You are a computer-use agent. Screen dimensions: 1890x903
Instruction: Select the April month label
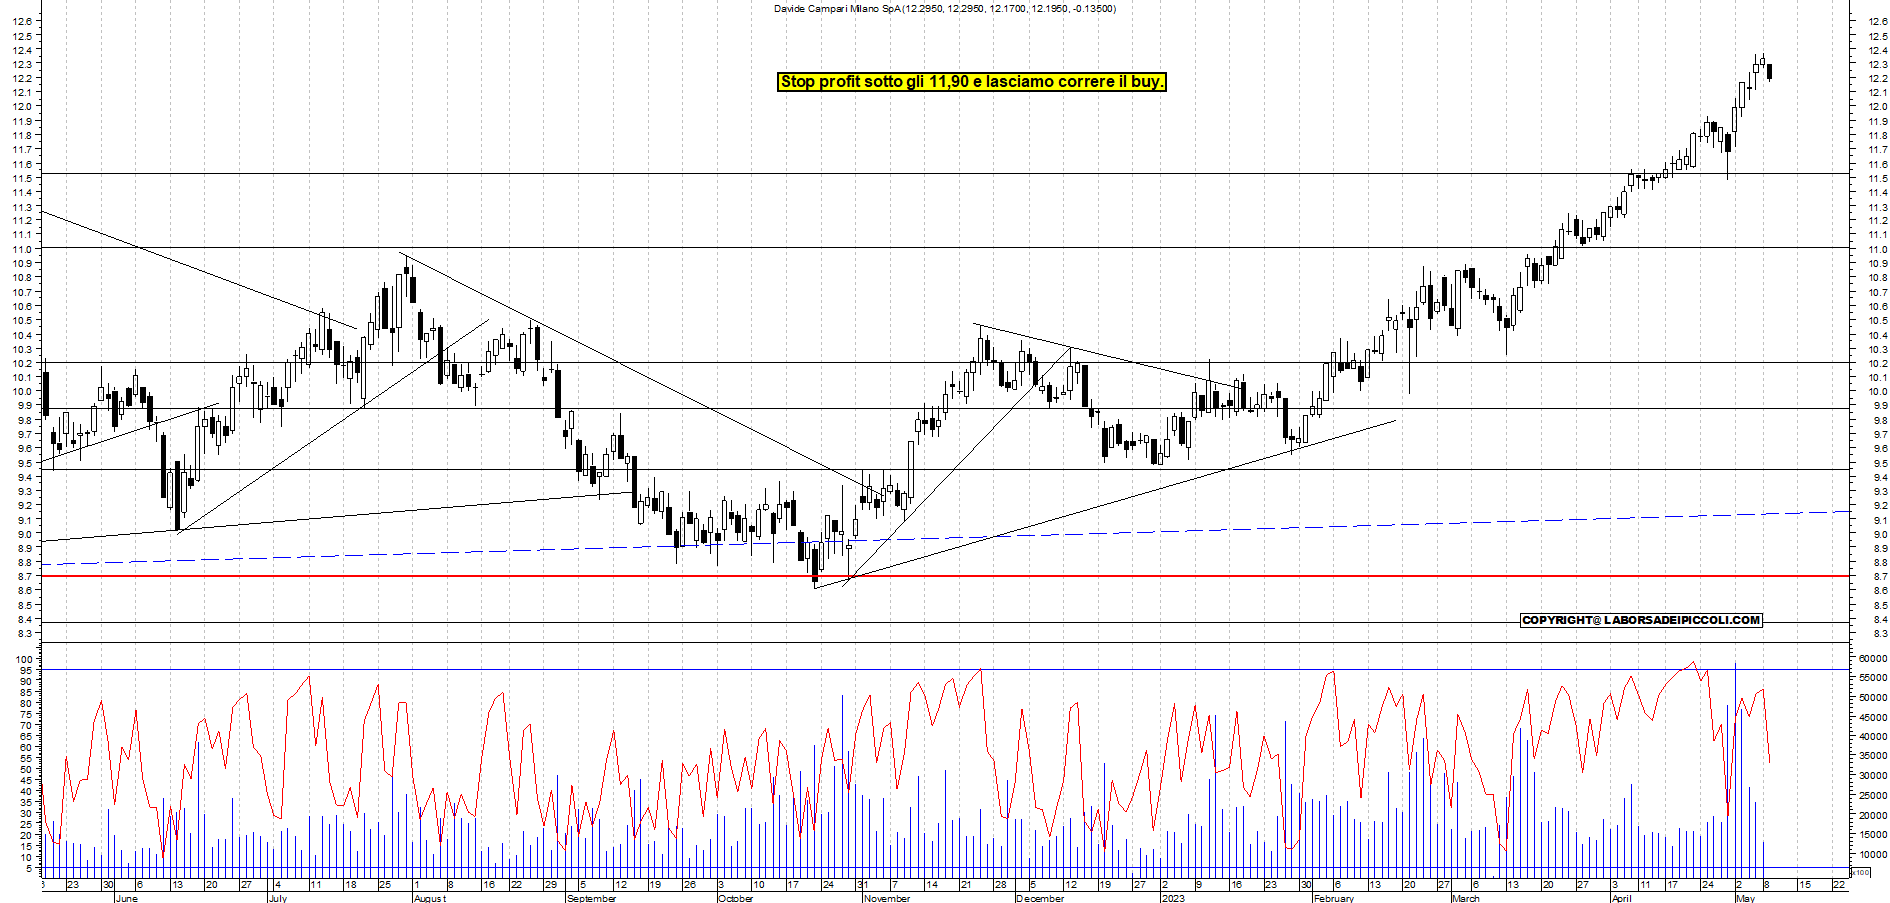click(x=1621, y=898)
